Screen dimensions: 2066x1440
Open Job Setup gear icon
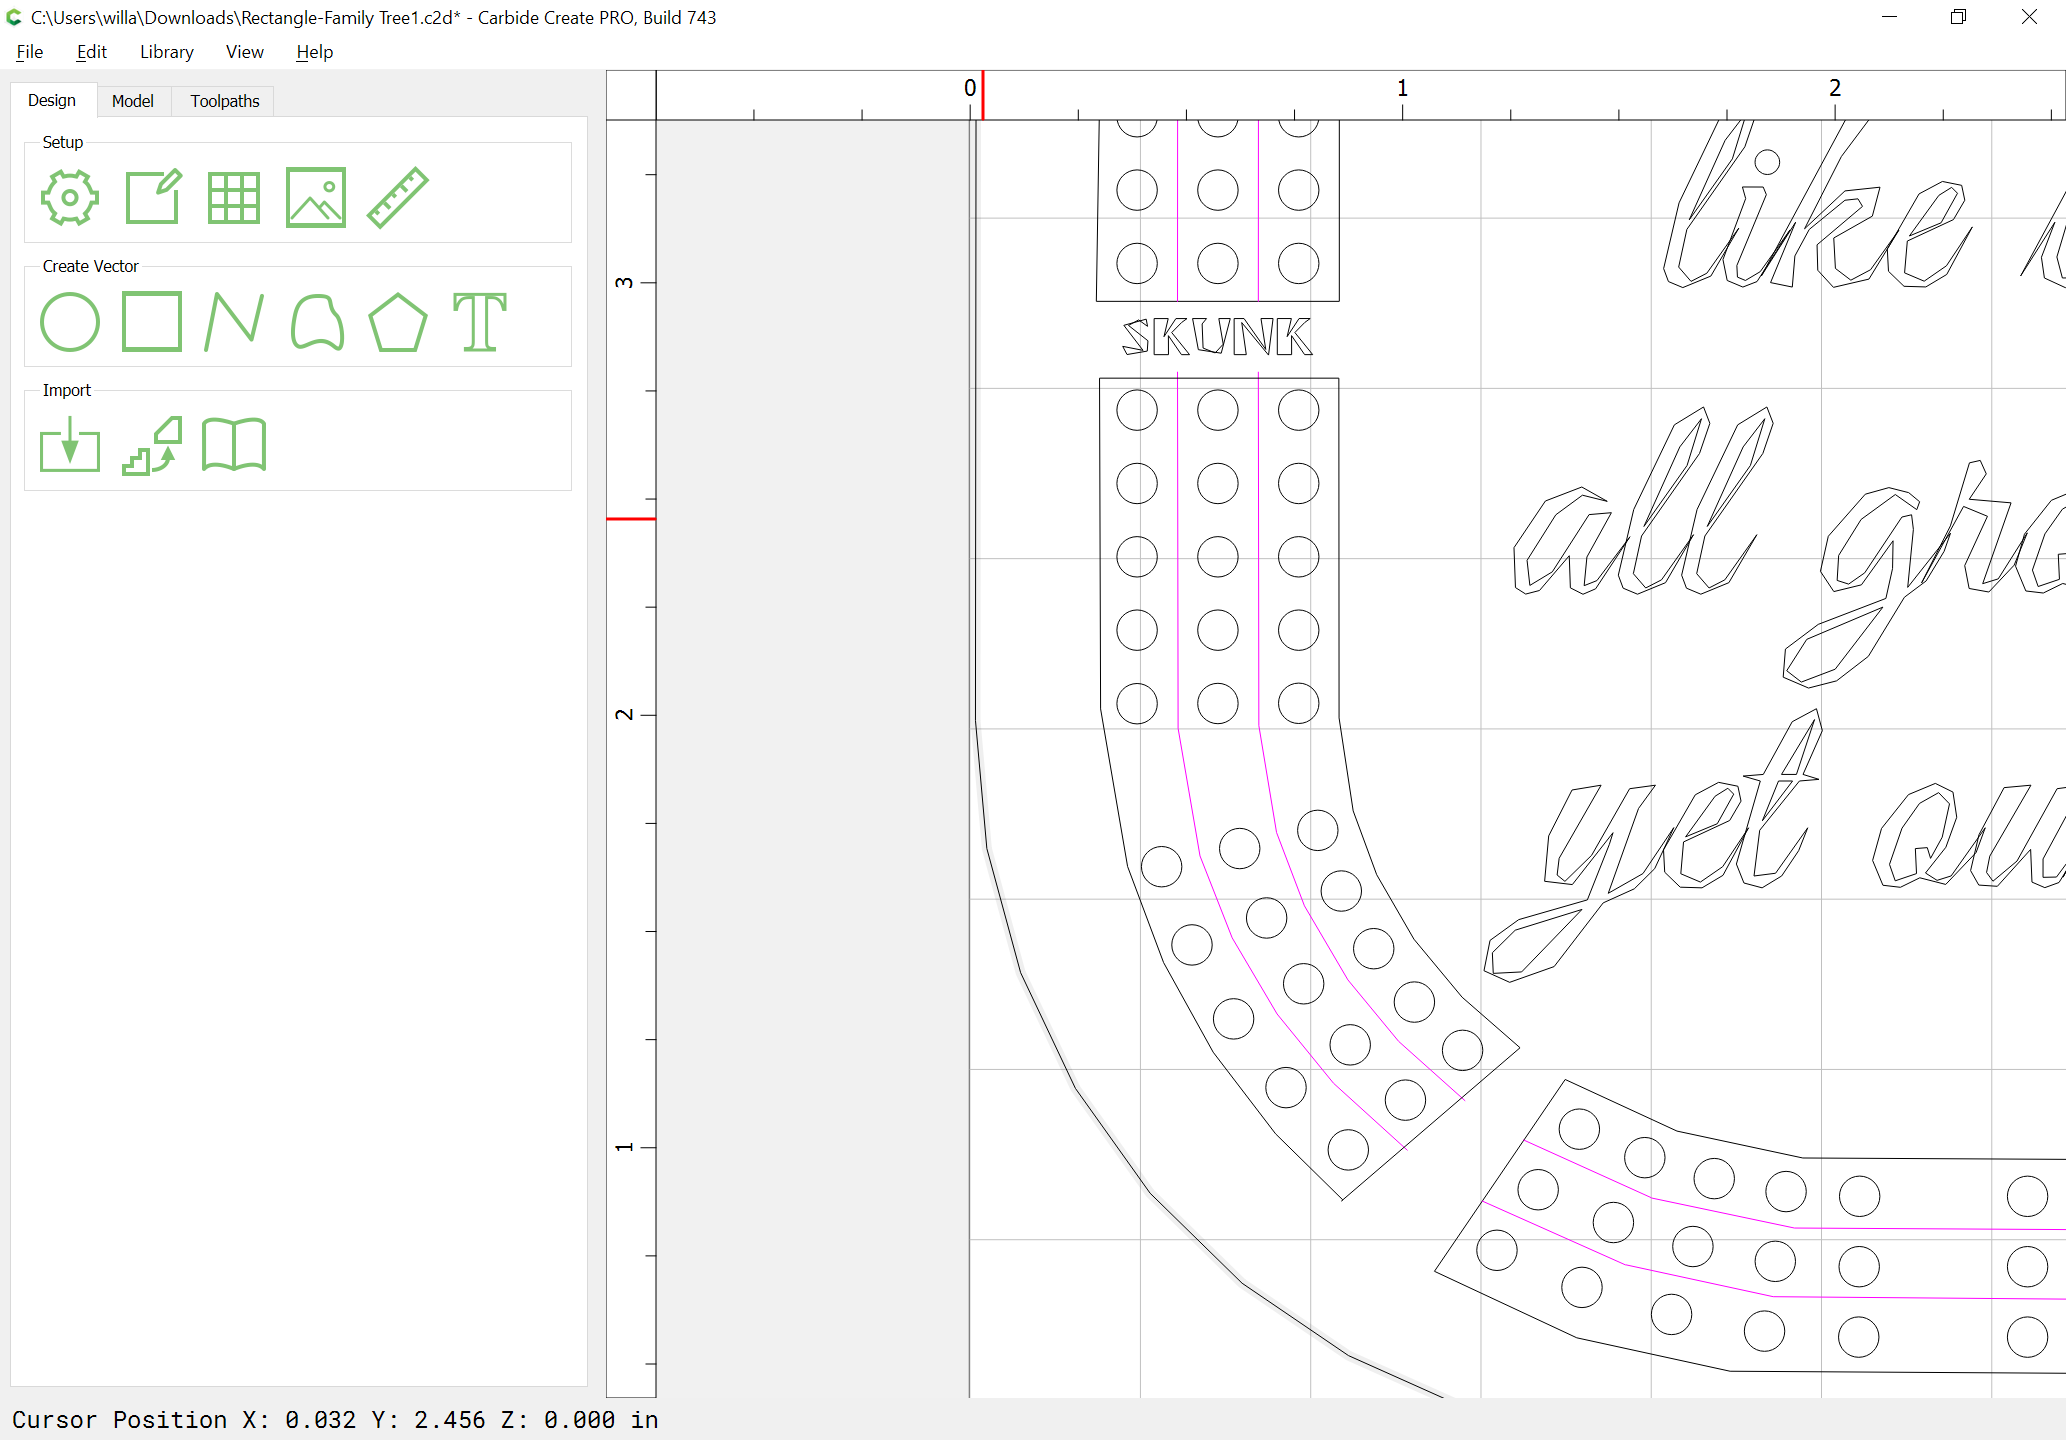click(70, 197)
